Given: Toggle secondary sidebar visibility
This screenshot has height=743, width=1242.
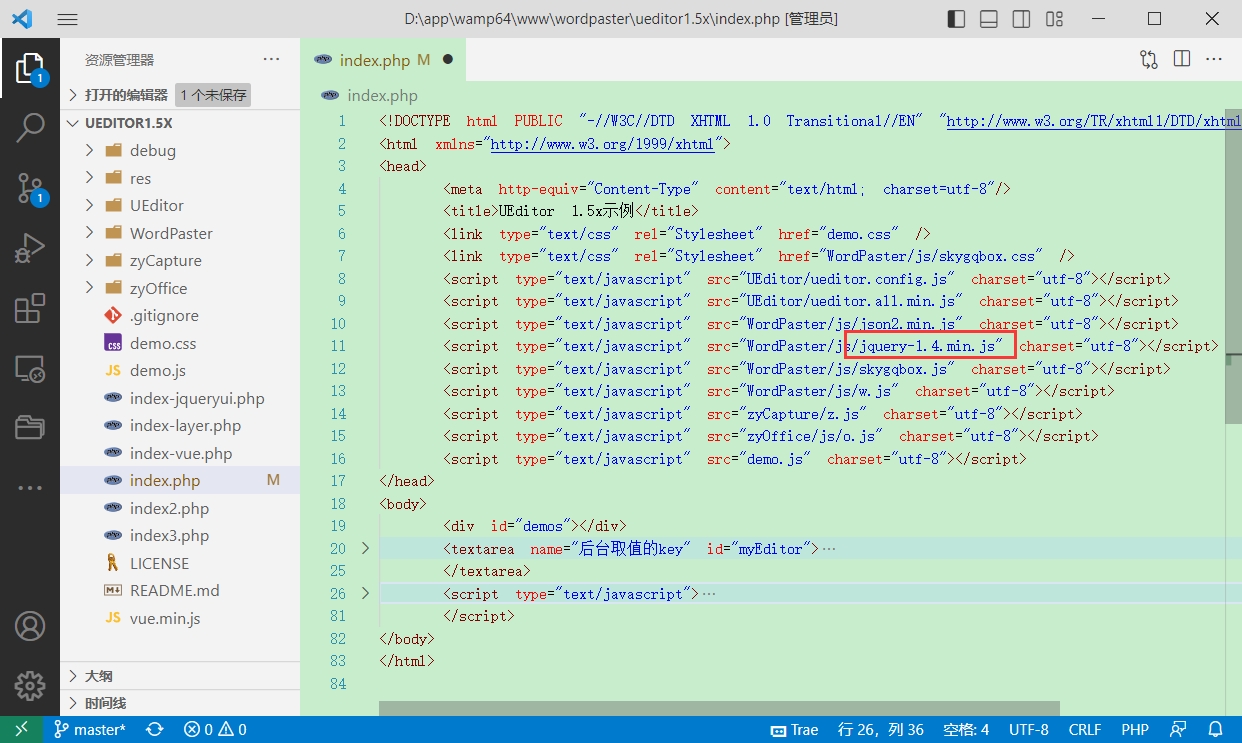Looking at the screenshot, I should [x=1021, y=19].
